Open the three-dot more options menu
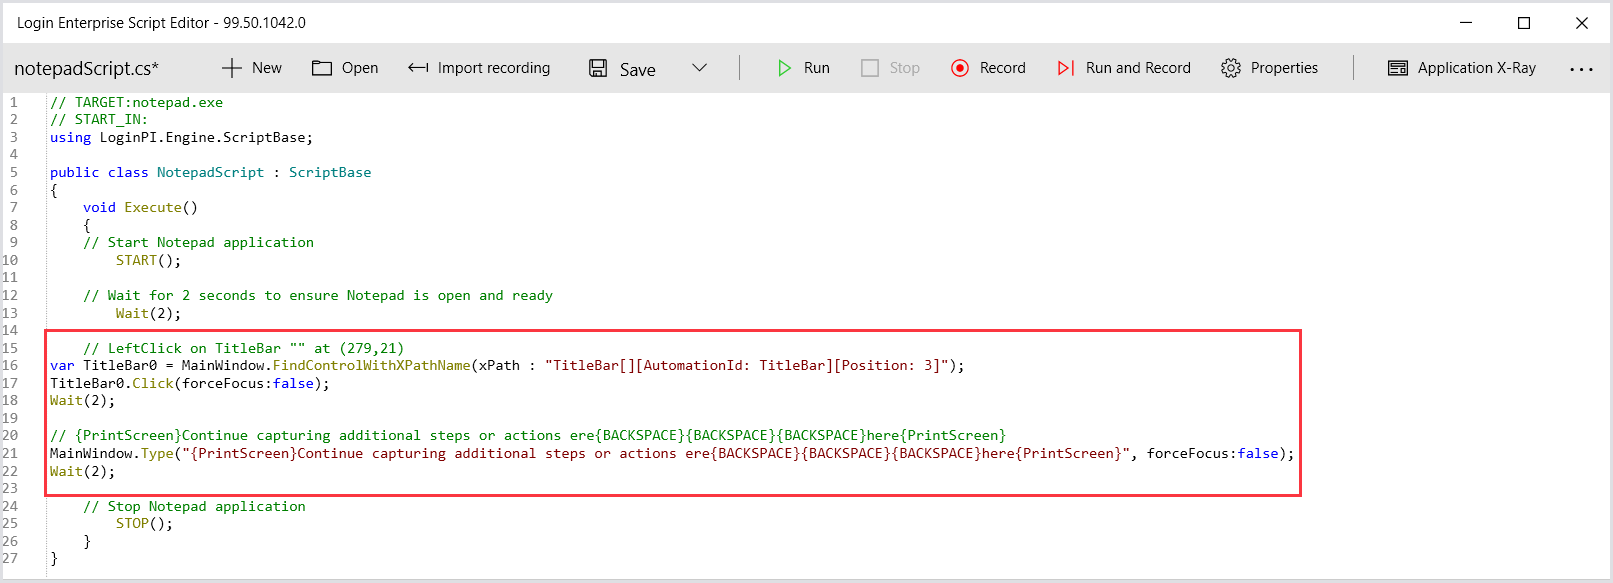Screen dimensions: 1613x583 (1581, 69)
